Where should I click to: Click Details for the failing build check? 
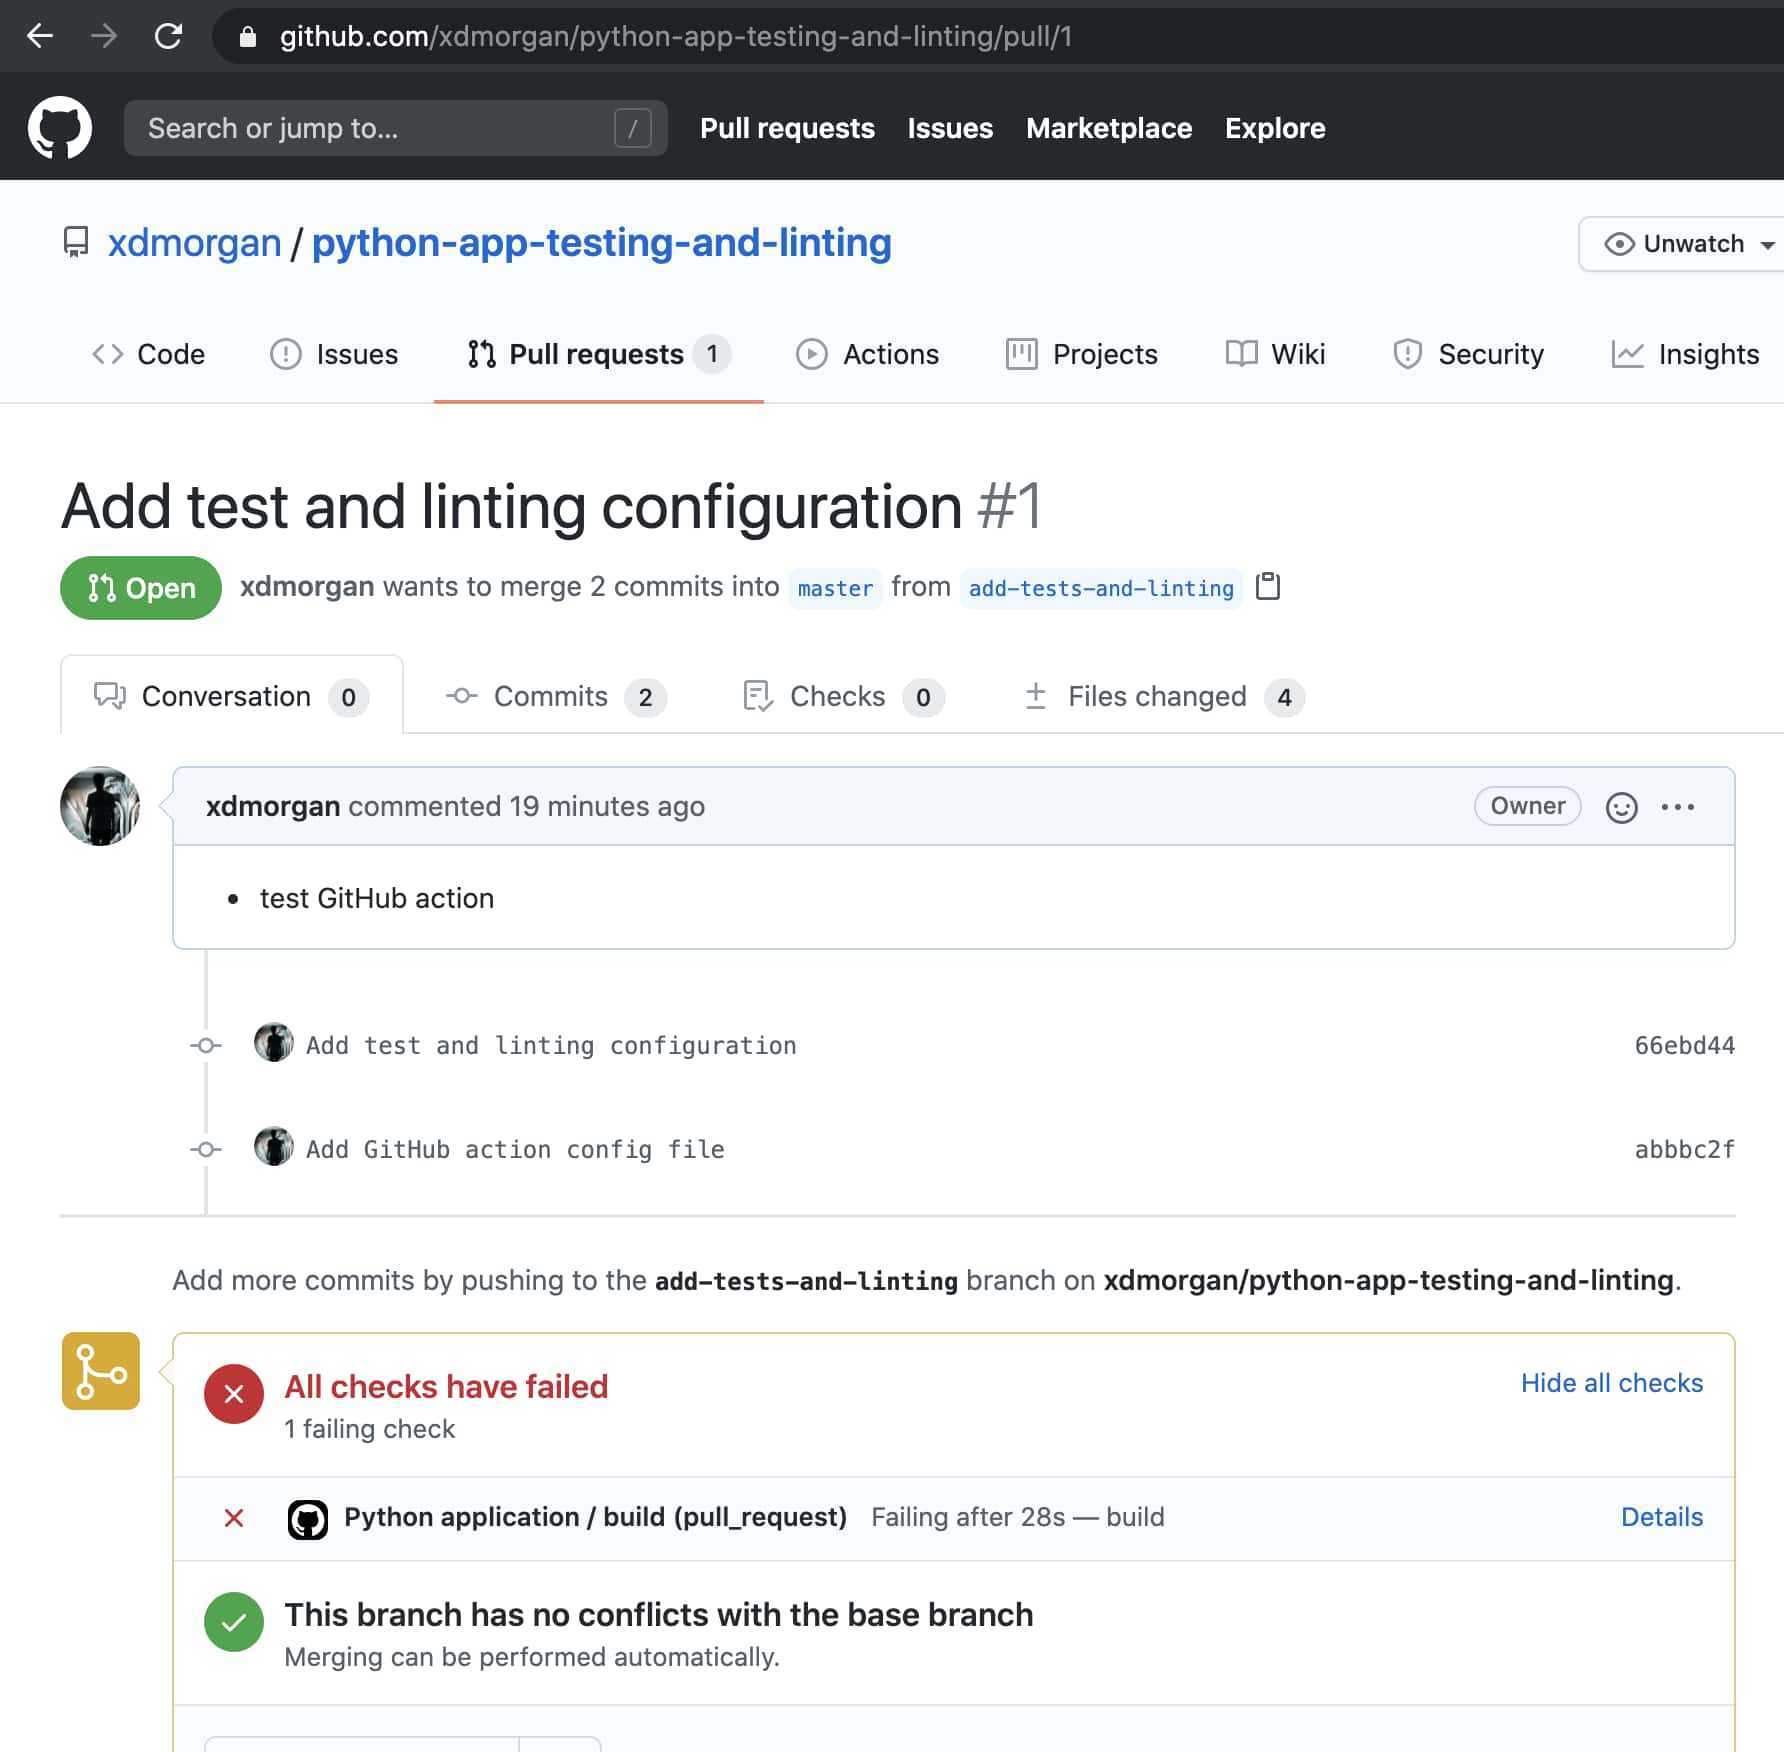pos(1661,1517)
